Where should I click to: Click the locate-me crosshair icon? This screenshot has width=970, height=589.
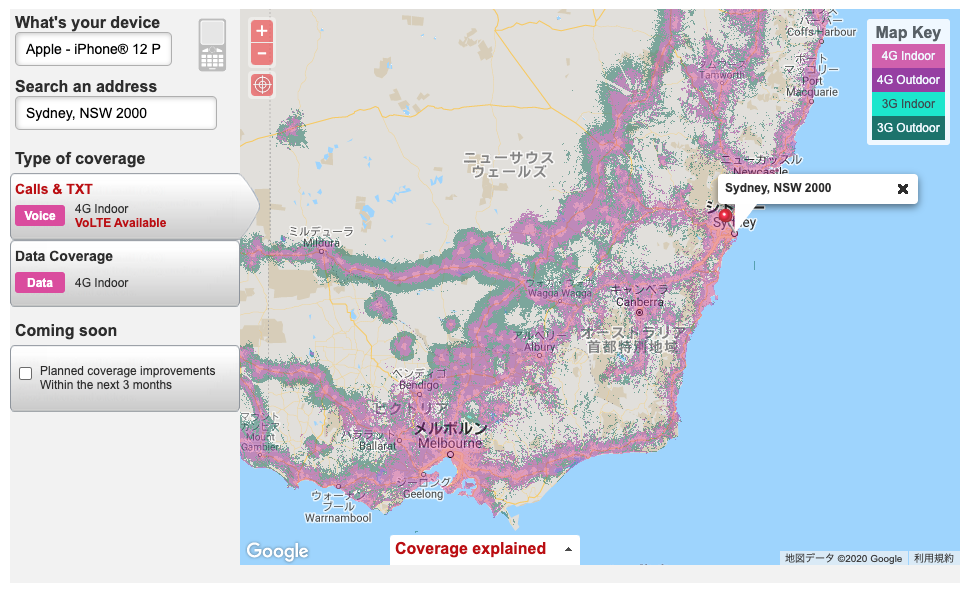[x=262, y=85]
